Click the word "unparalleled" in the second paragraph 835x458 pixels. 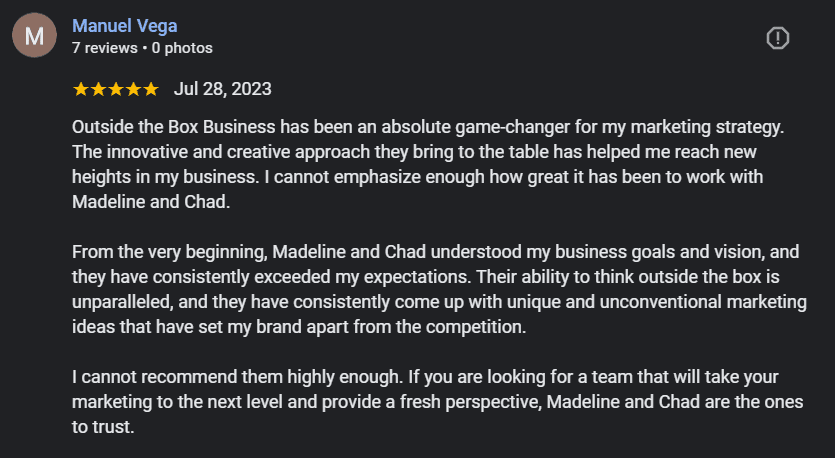pos(122,302)
